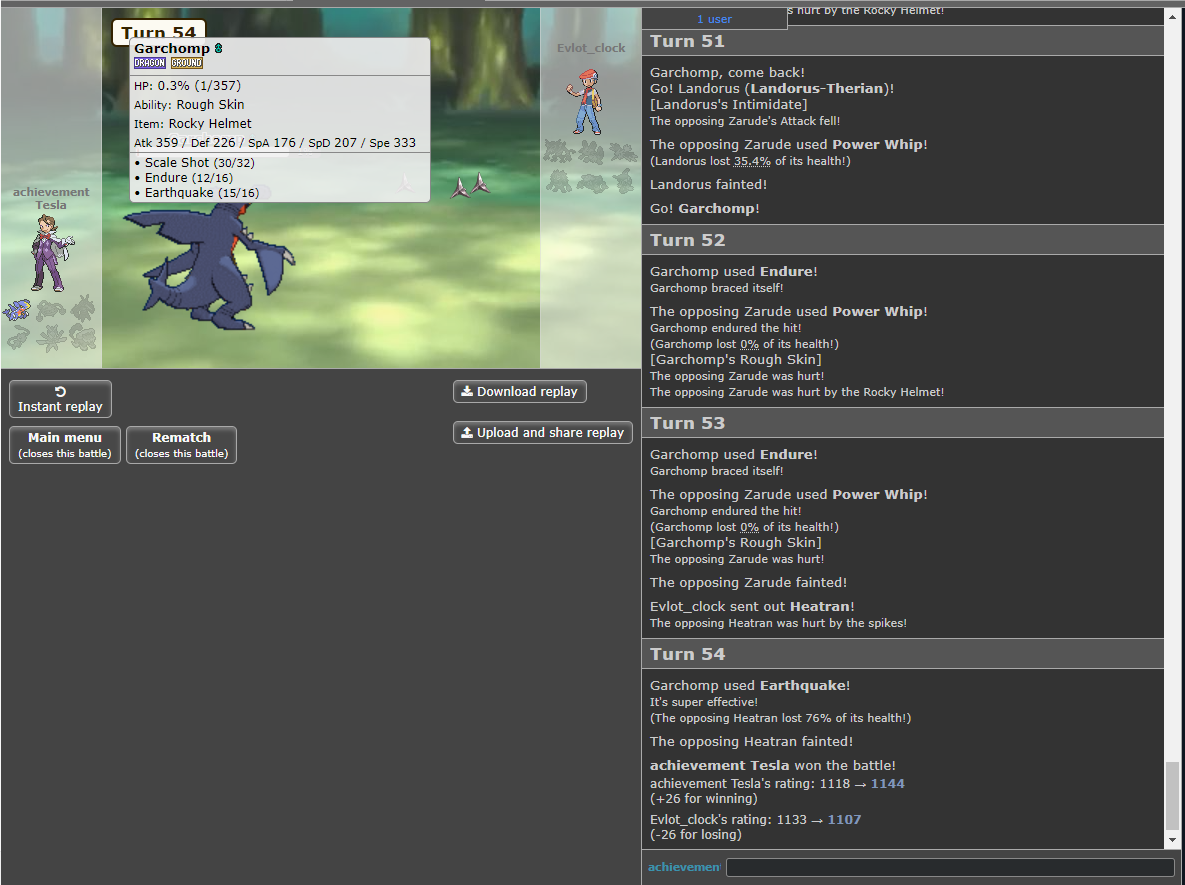
Task: Click Evlot_clock's trainer avatar
Action: click(x=586, y=101)
